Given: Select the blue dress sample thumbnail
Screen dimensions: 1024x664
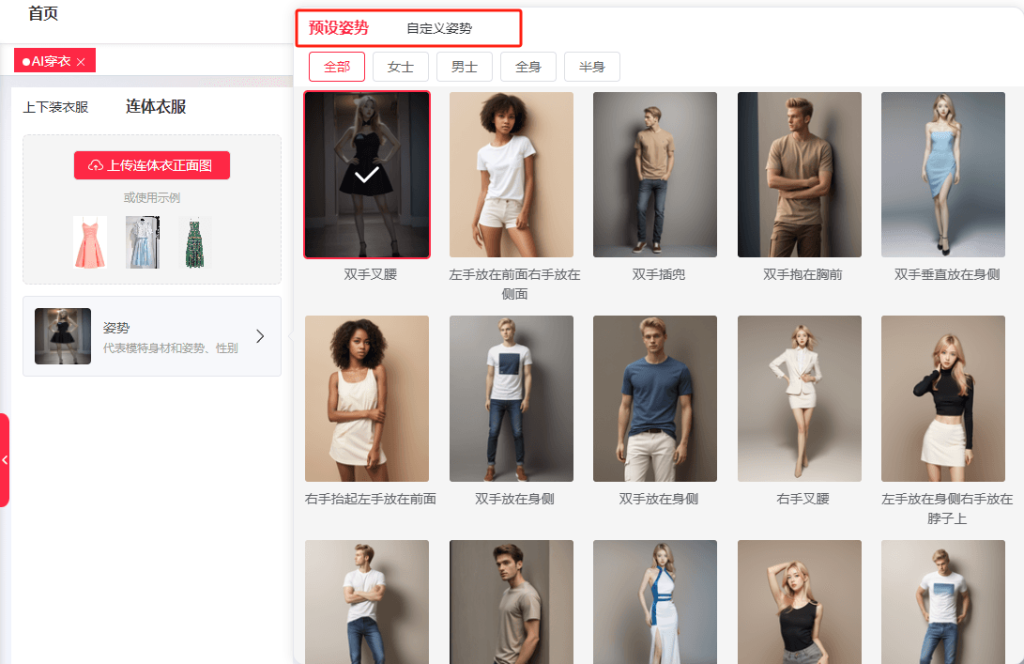Looking at the screenshot, I should [x=142, y=242].
